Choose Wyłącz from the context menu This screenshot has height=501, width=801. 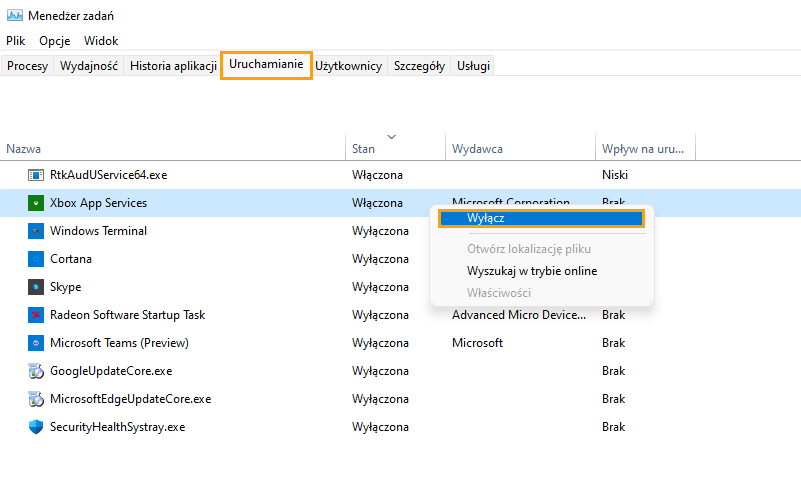[x=541, y=219]
